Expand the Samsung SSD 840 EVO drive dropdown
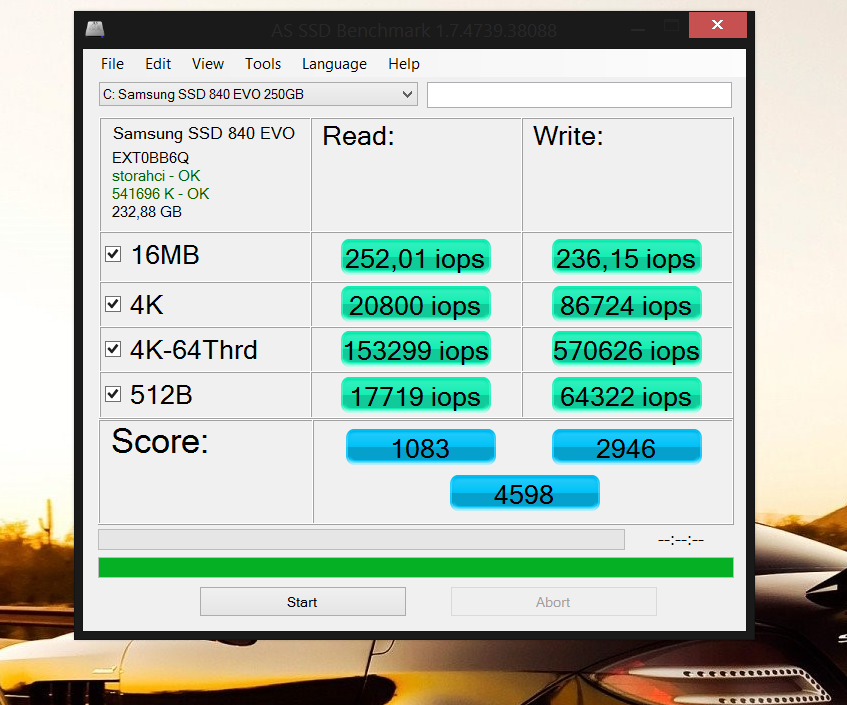Viewport: 847px width, 705px height. pos(258,95)
